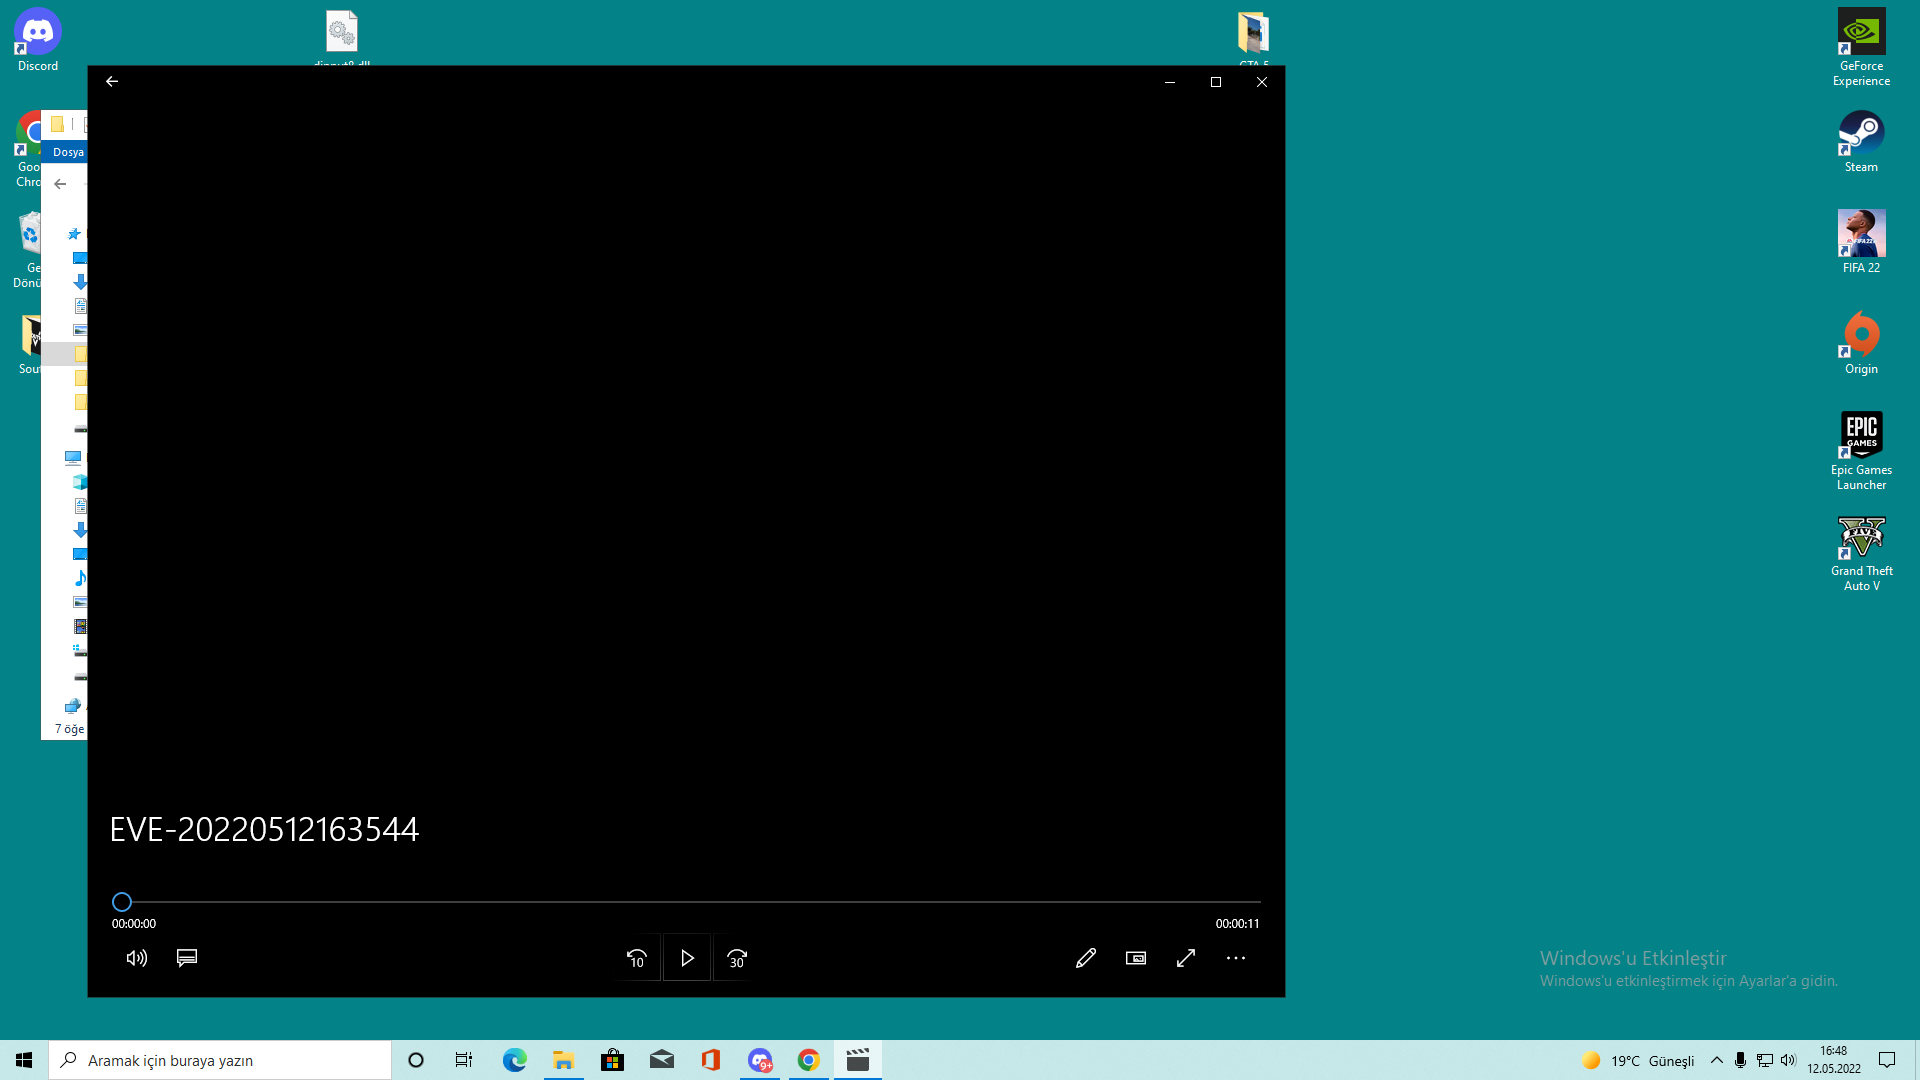1920x1080 pixels.
Task: Skip forward 30 seconds
Action: [x=737, y=958]
